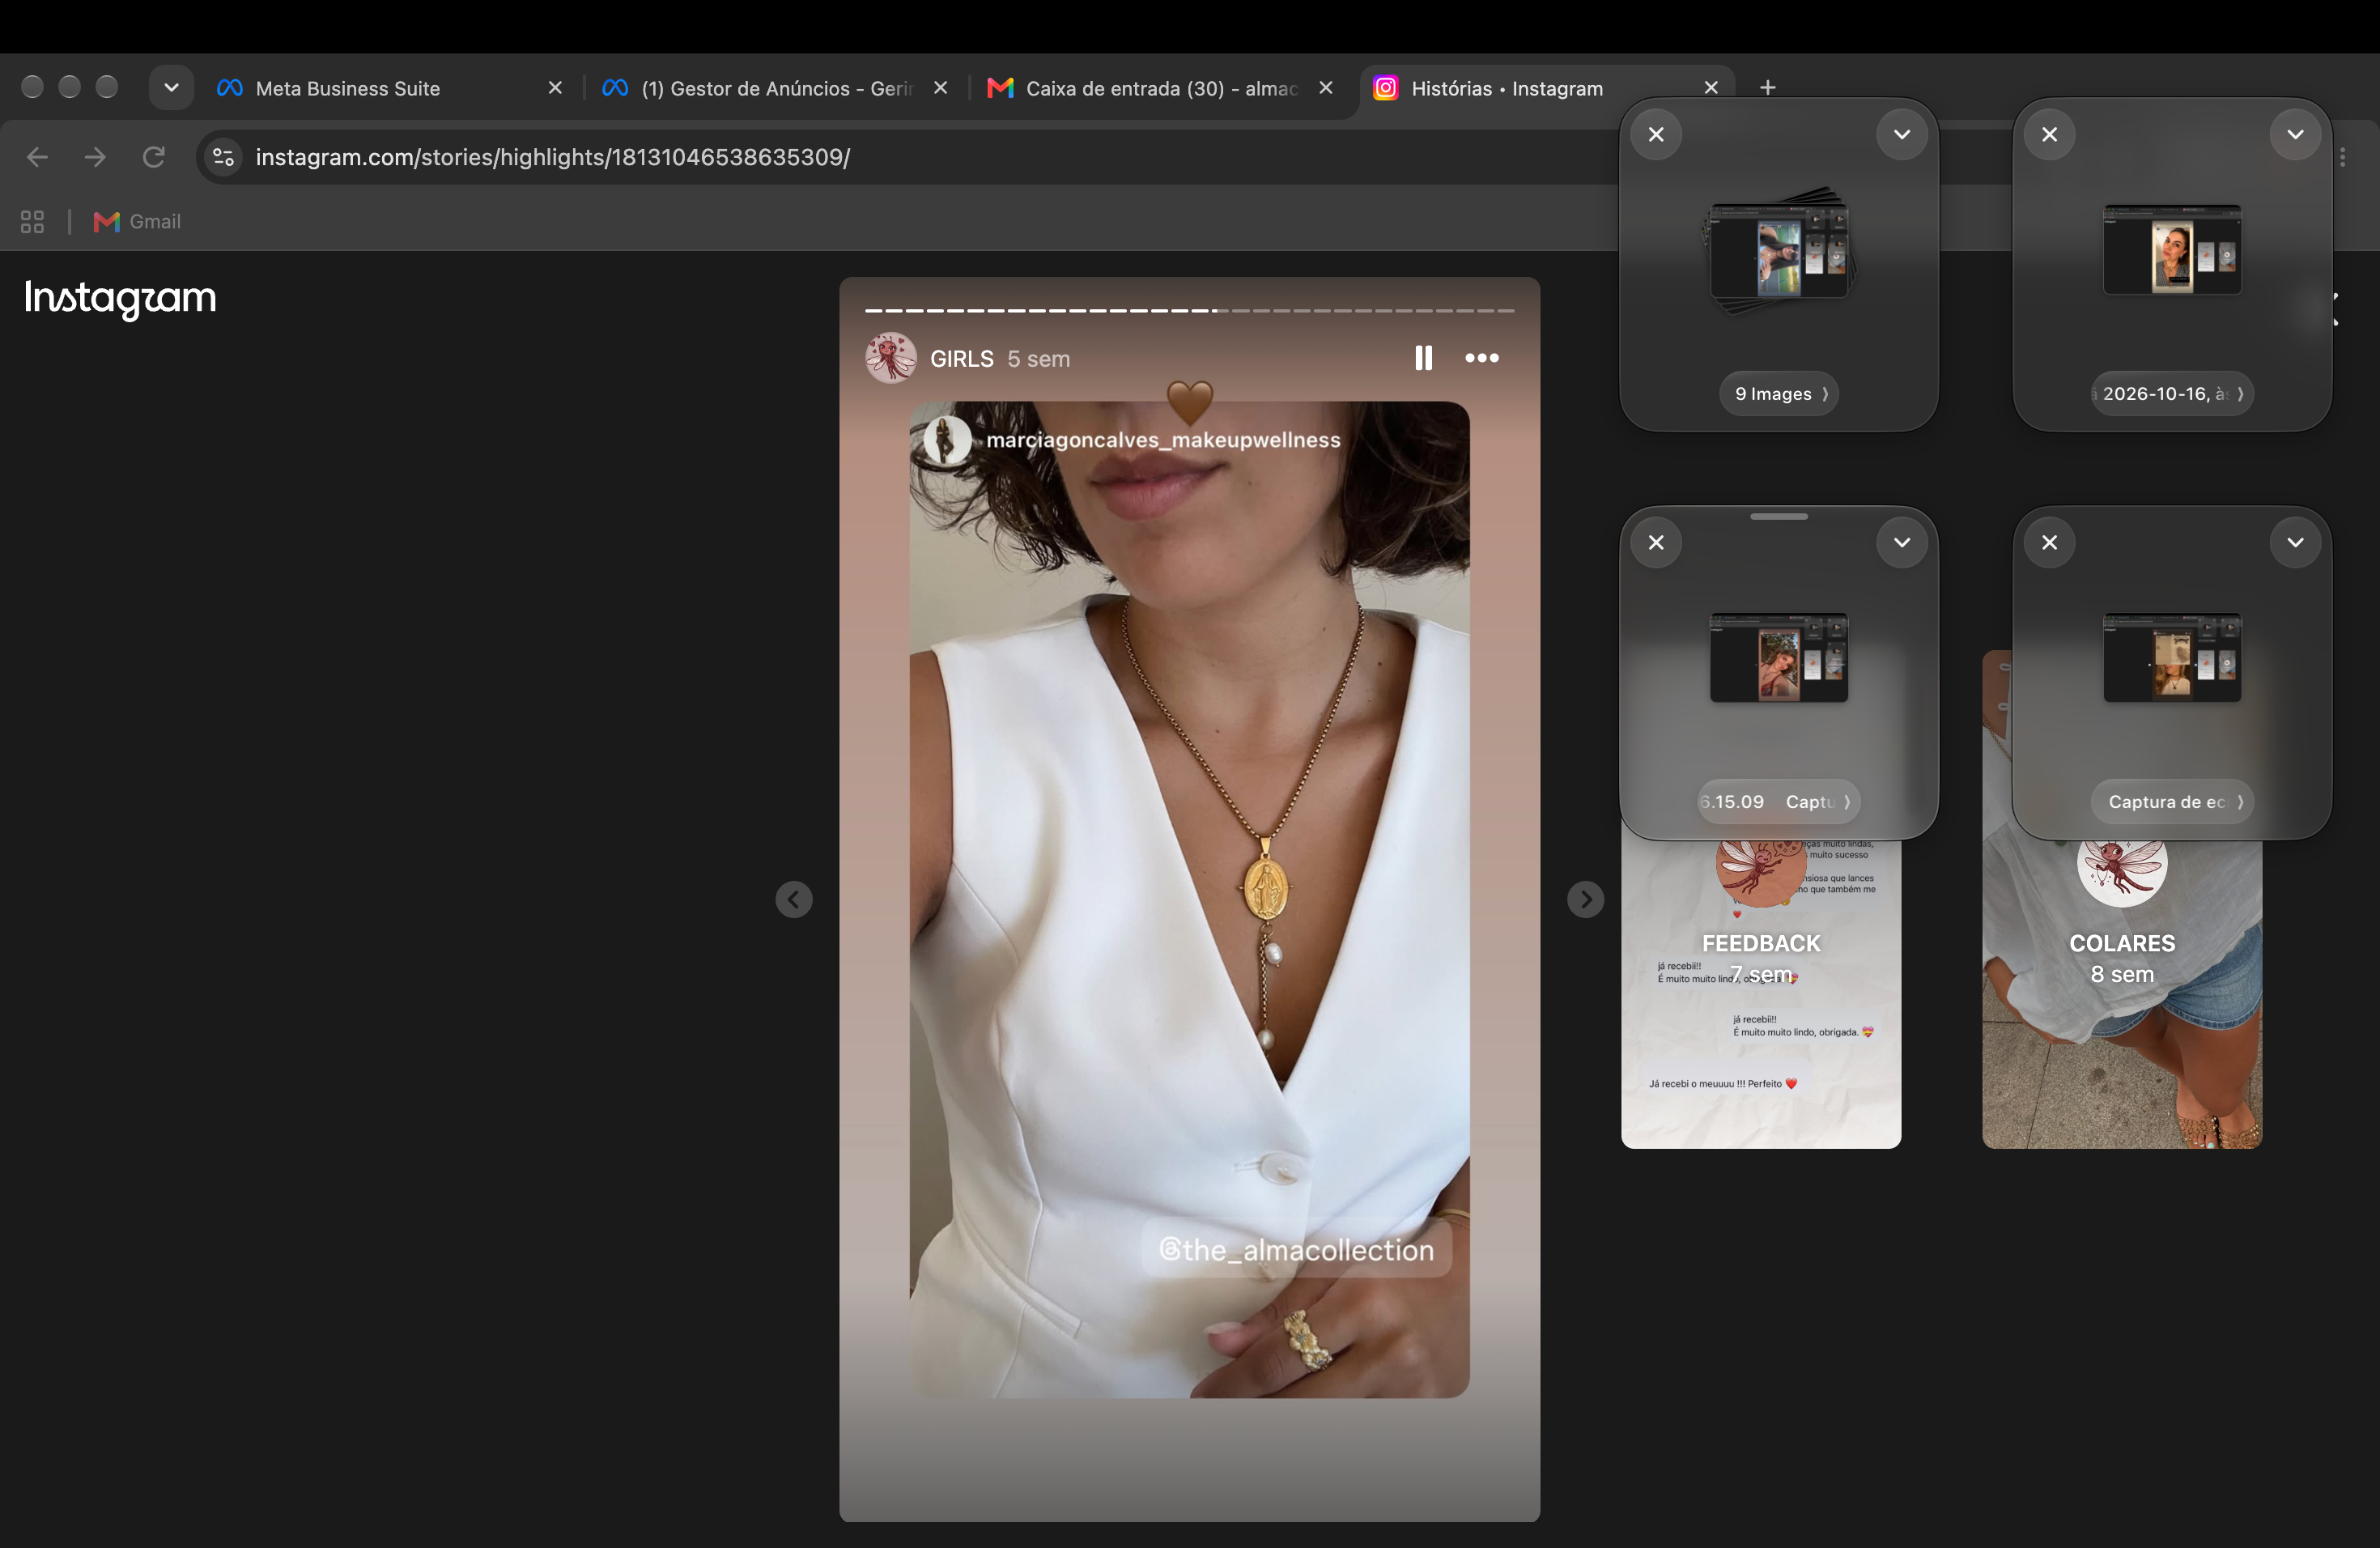Go back in browser history

point(37,157)
